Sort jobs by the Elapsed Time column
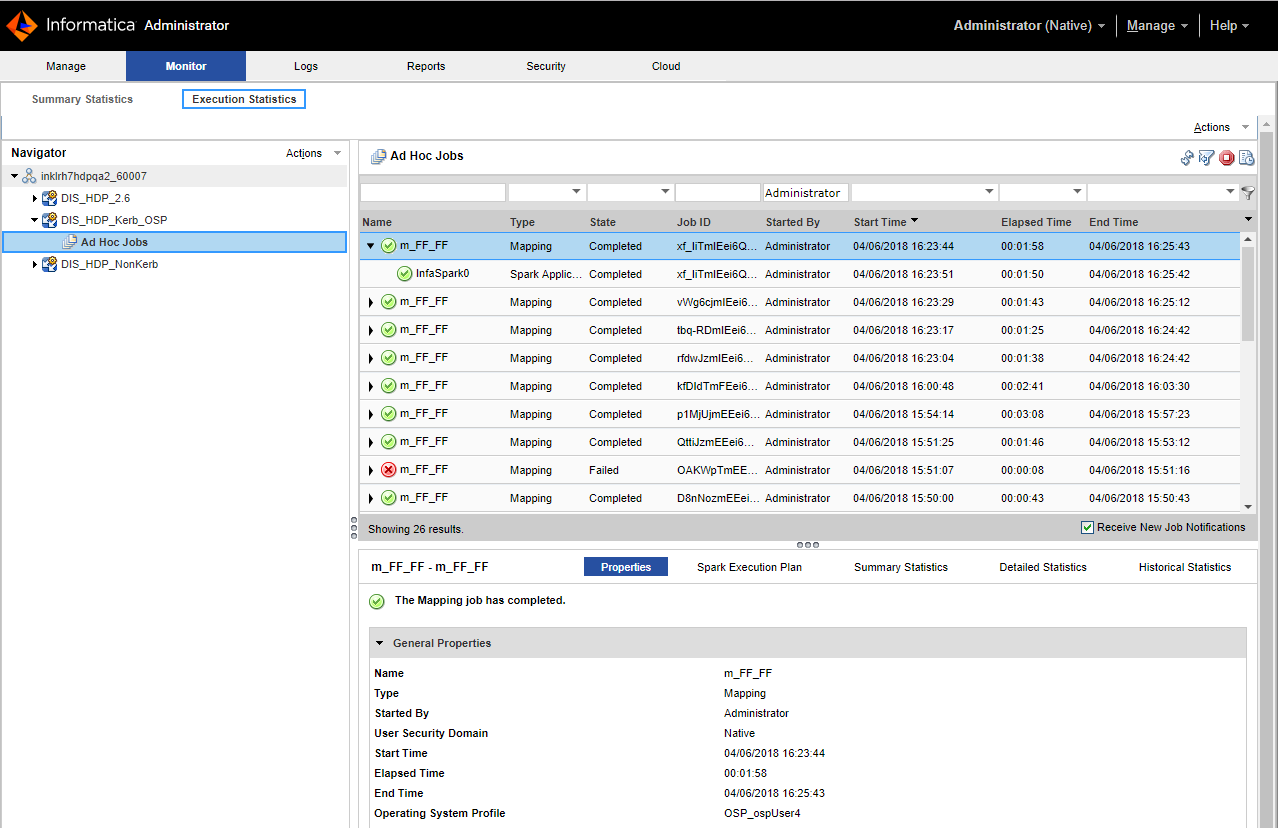Viewport: 1278px width, 828px height. 1036,222
